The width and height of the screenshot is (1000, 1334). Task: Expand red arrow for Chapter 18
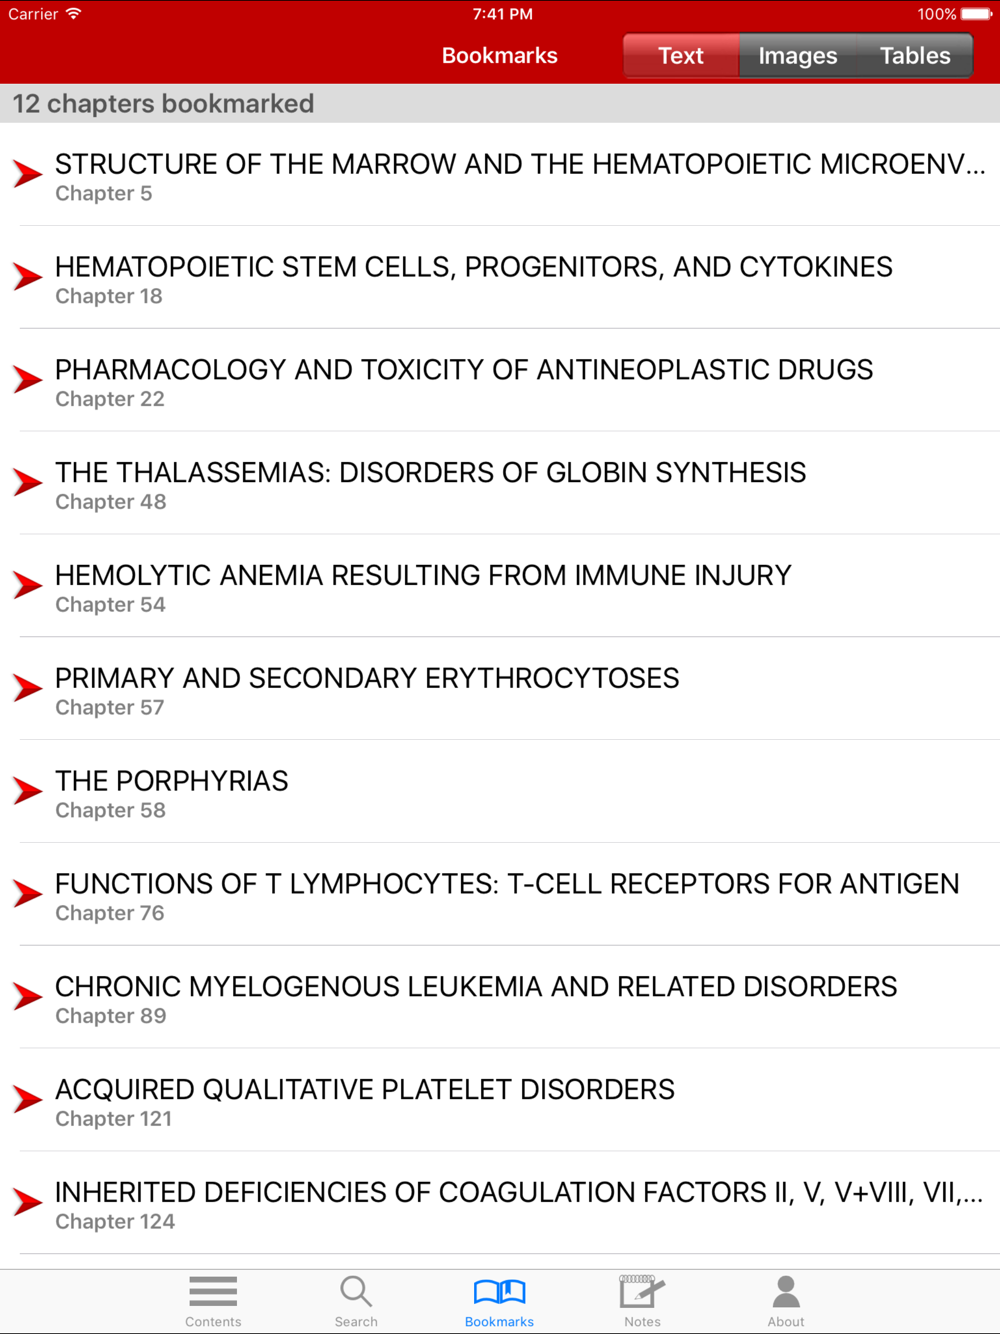click(x=28, y=277)
